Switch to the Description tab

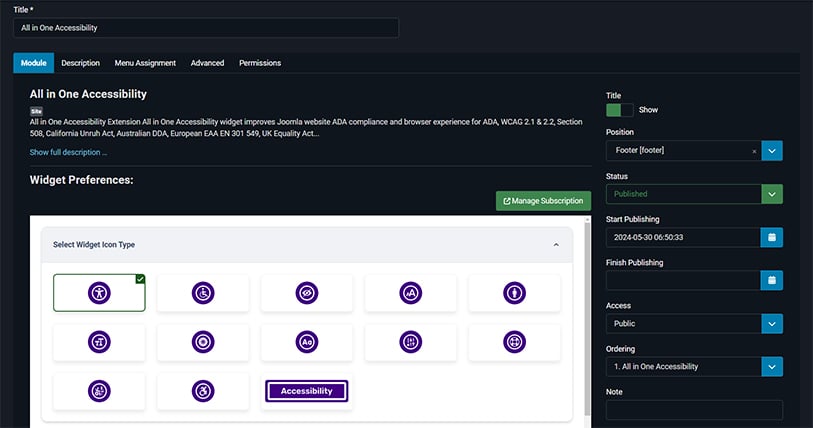click(x=80, y=63)
